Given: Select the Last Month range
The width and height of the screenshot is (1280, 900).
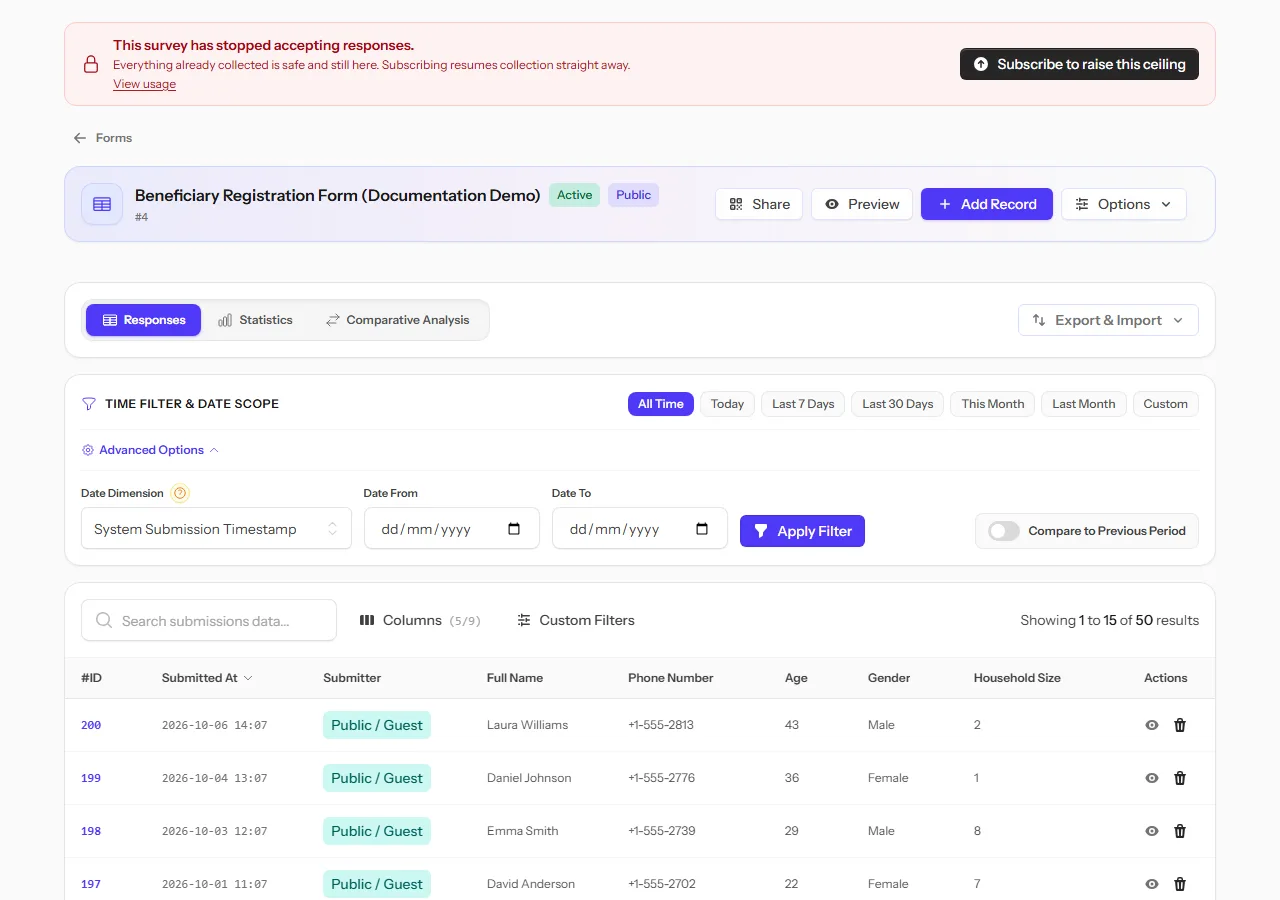Looking at the screenshot, I should point(1084,404).
